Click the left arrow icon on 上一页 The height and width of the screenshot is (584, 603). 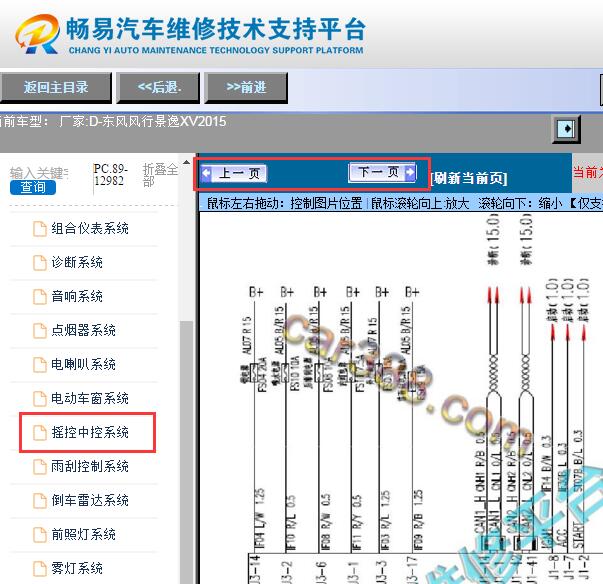[207, 173]
